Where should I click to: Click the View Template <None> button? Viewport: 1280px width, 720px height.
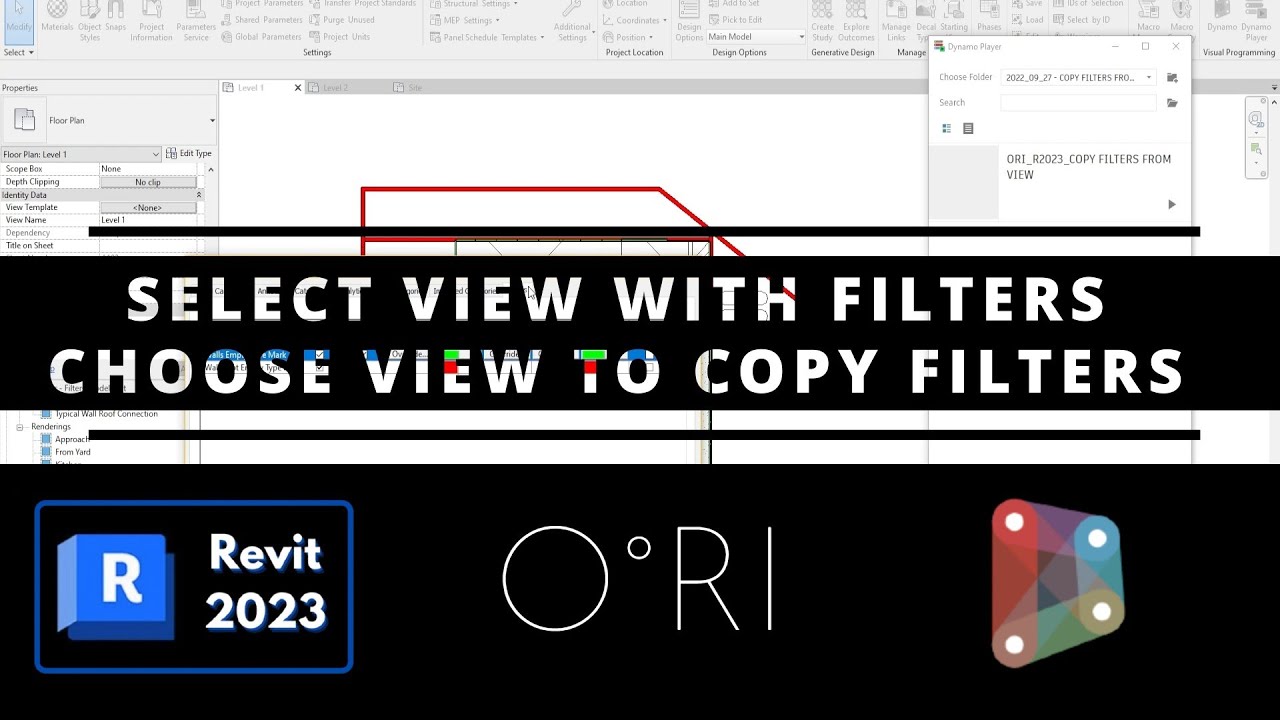[148, 208]
